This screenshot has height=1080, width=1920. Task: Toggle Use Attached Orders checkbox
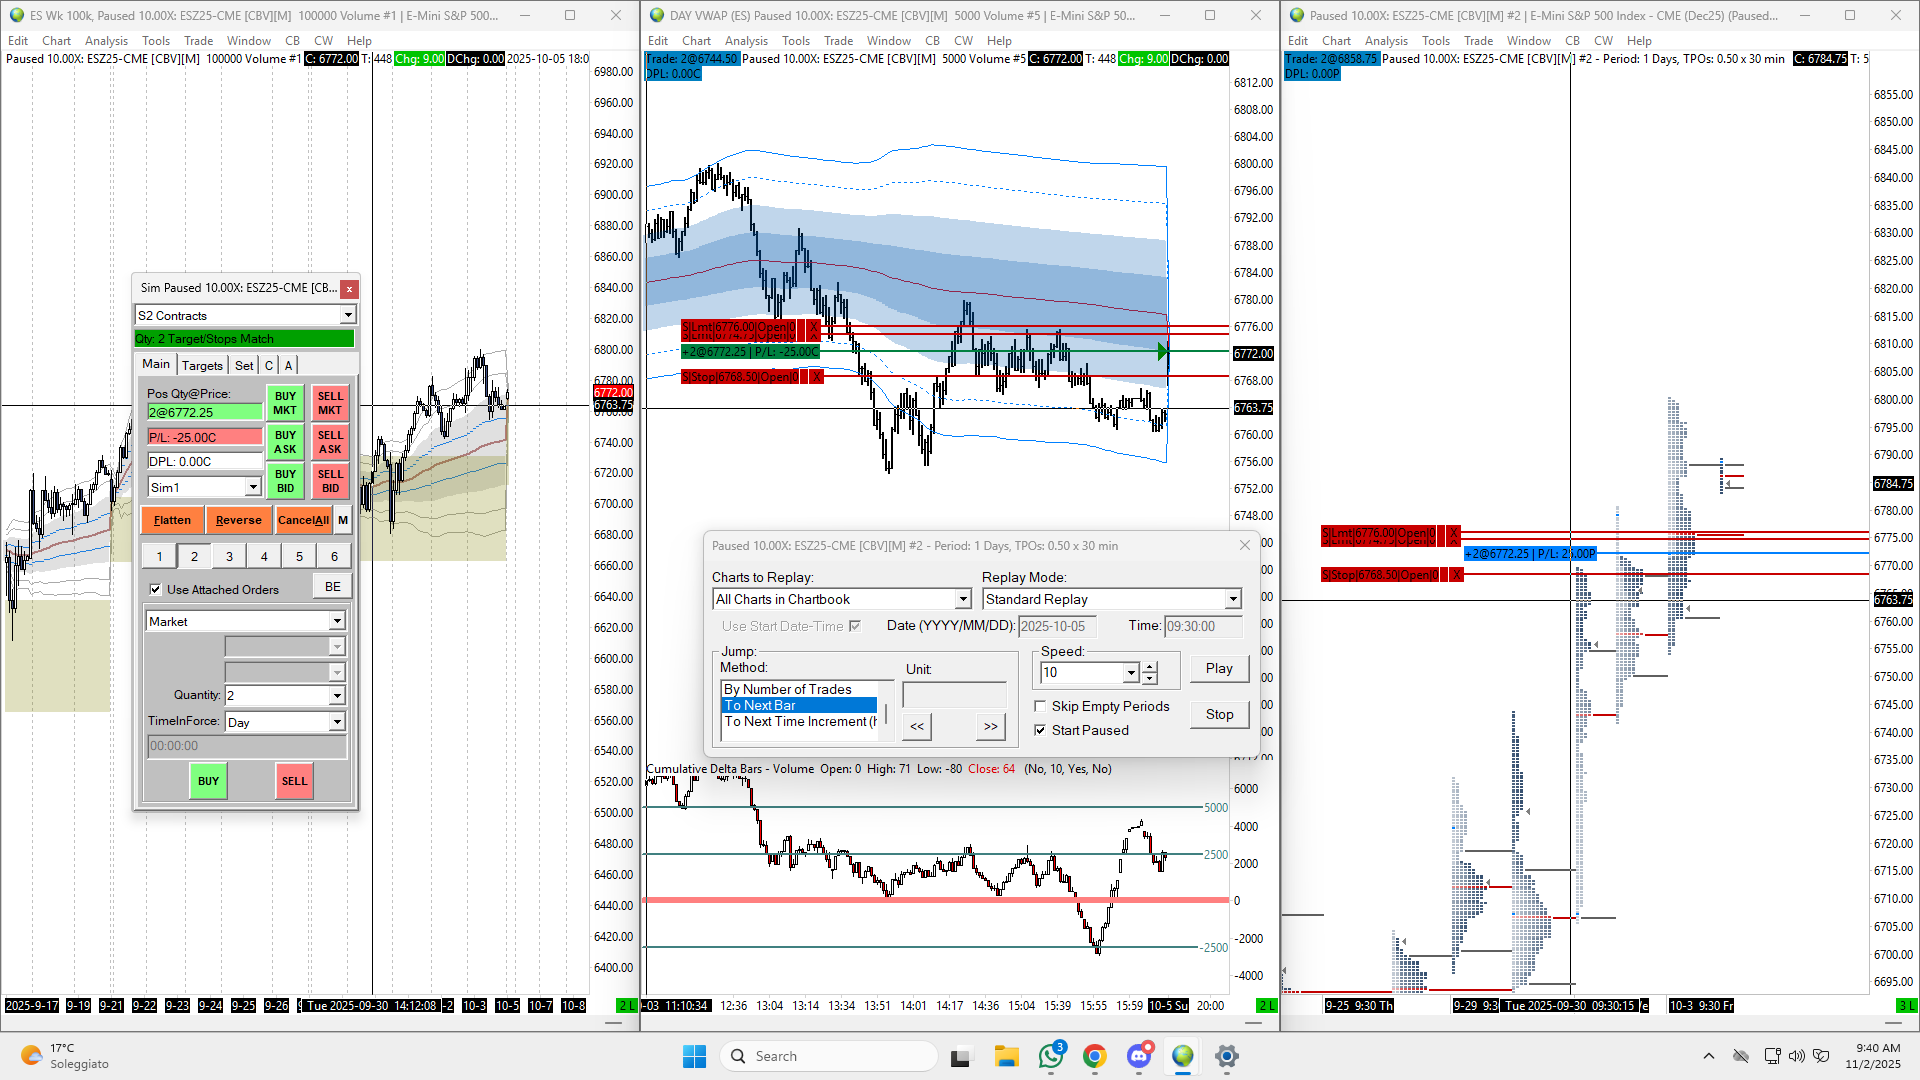point(155,590)
